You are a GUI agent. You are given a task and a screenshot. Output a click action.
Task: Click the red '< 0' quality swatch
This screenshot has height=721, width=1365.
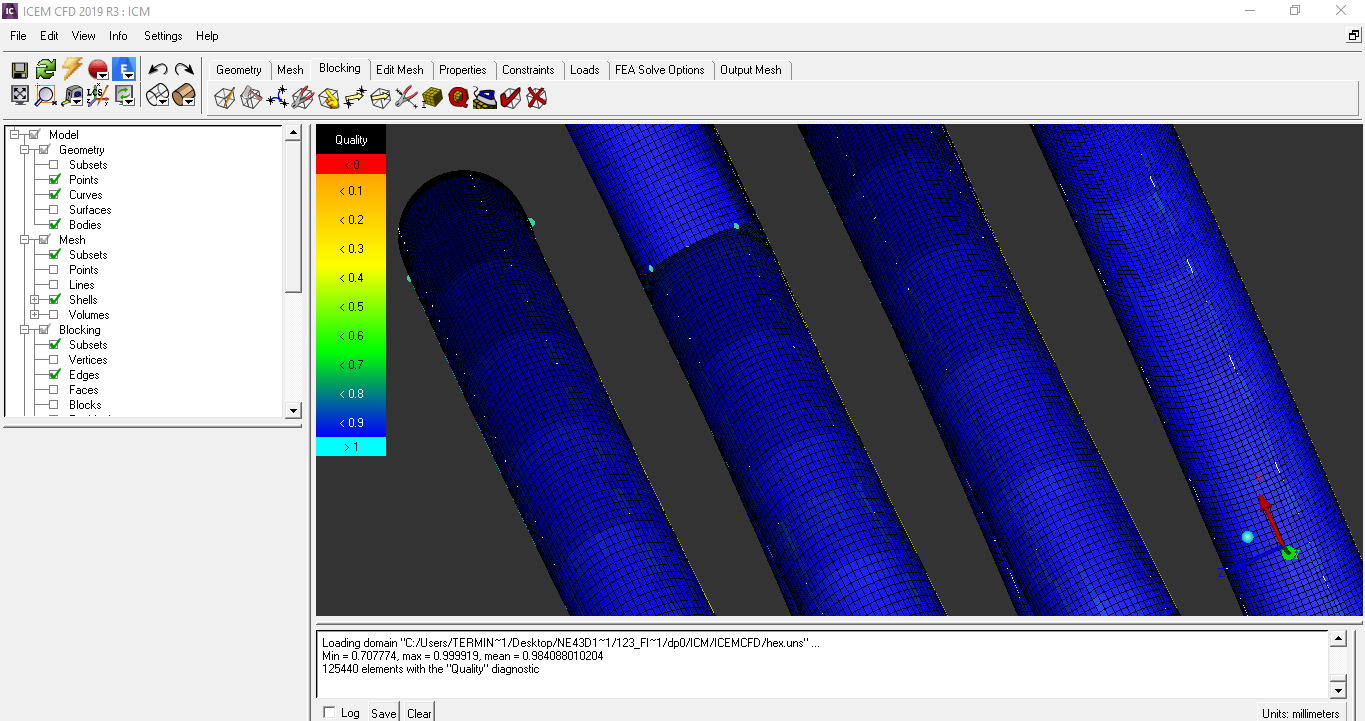tap(351, 165)
